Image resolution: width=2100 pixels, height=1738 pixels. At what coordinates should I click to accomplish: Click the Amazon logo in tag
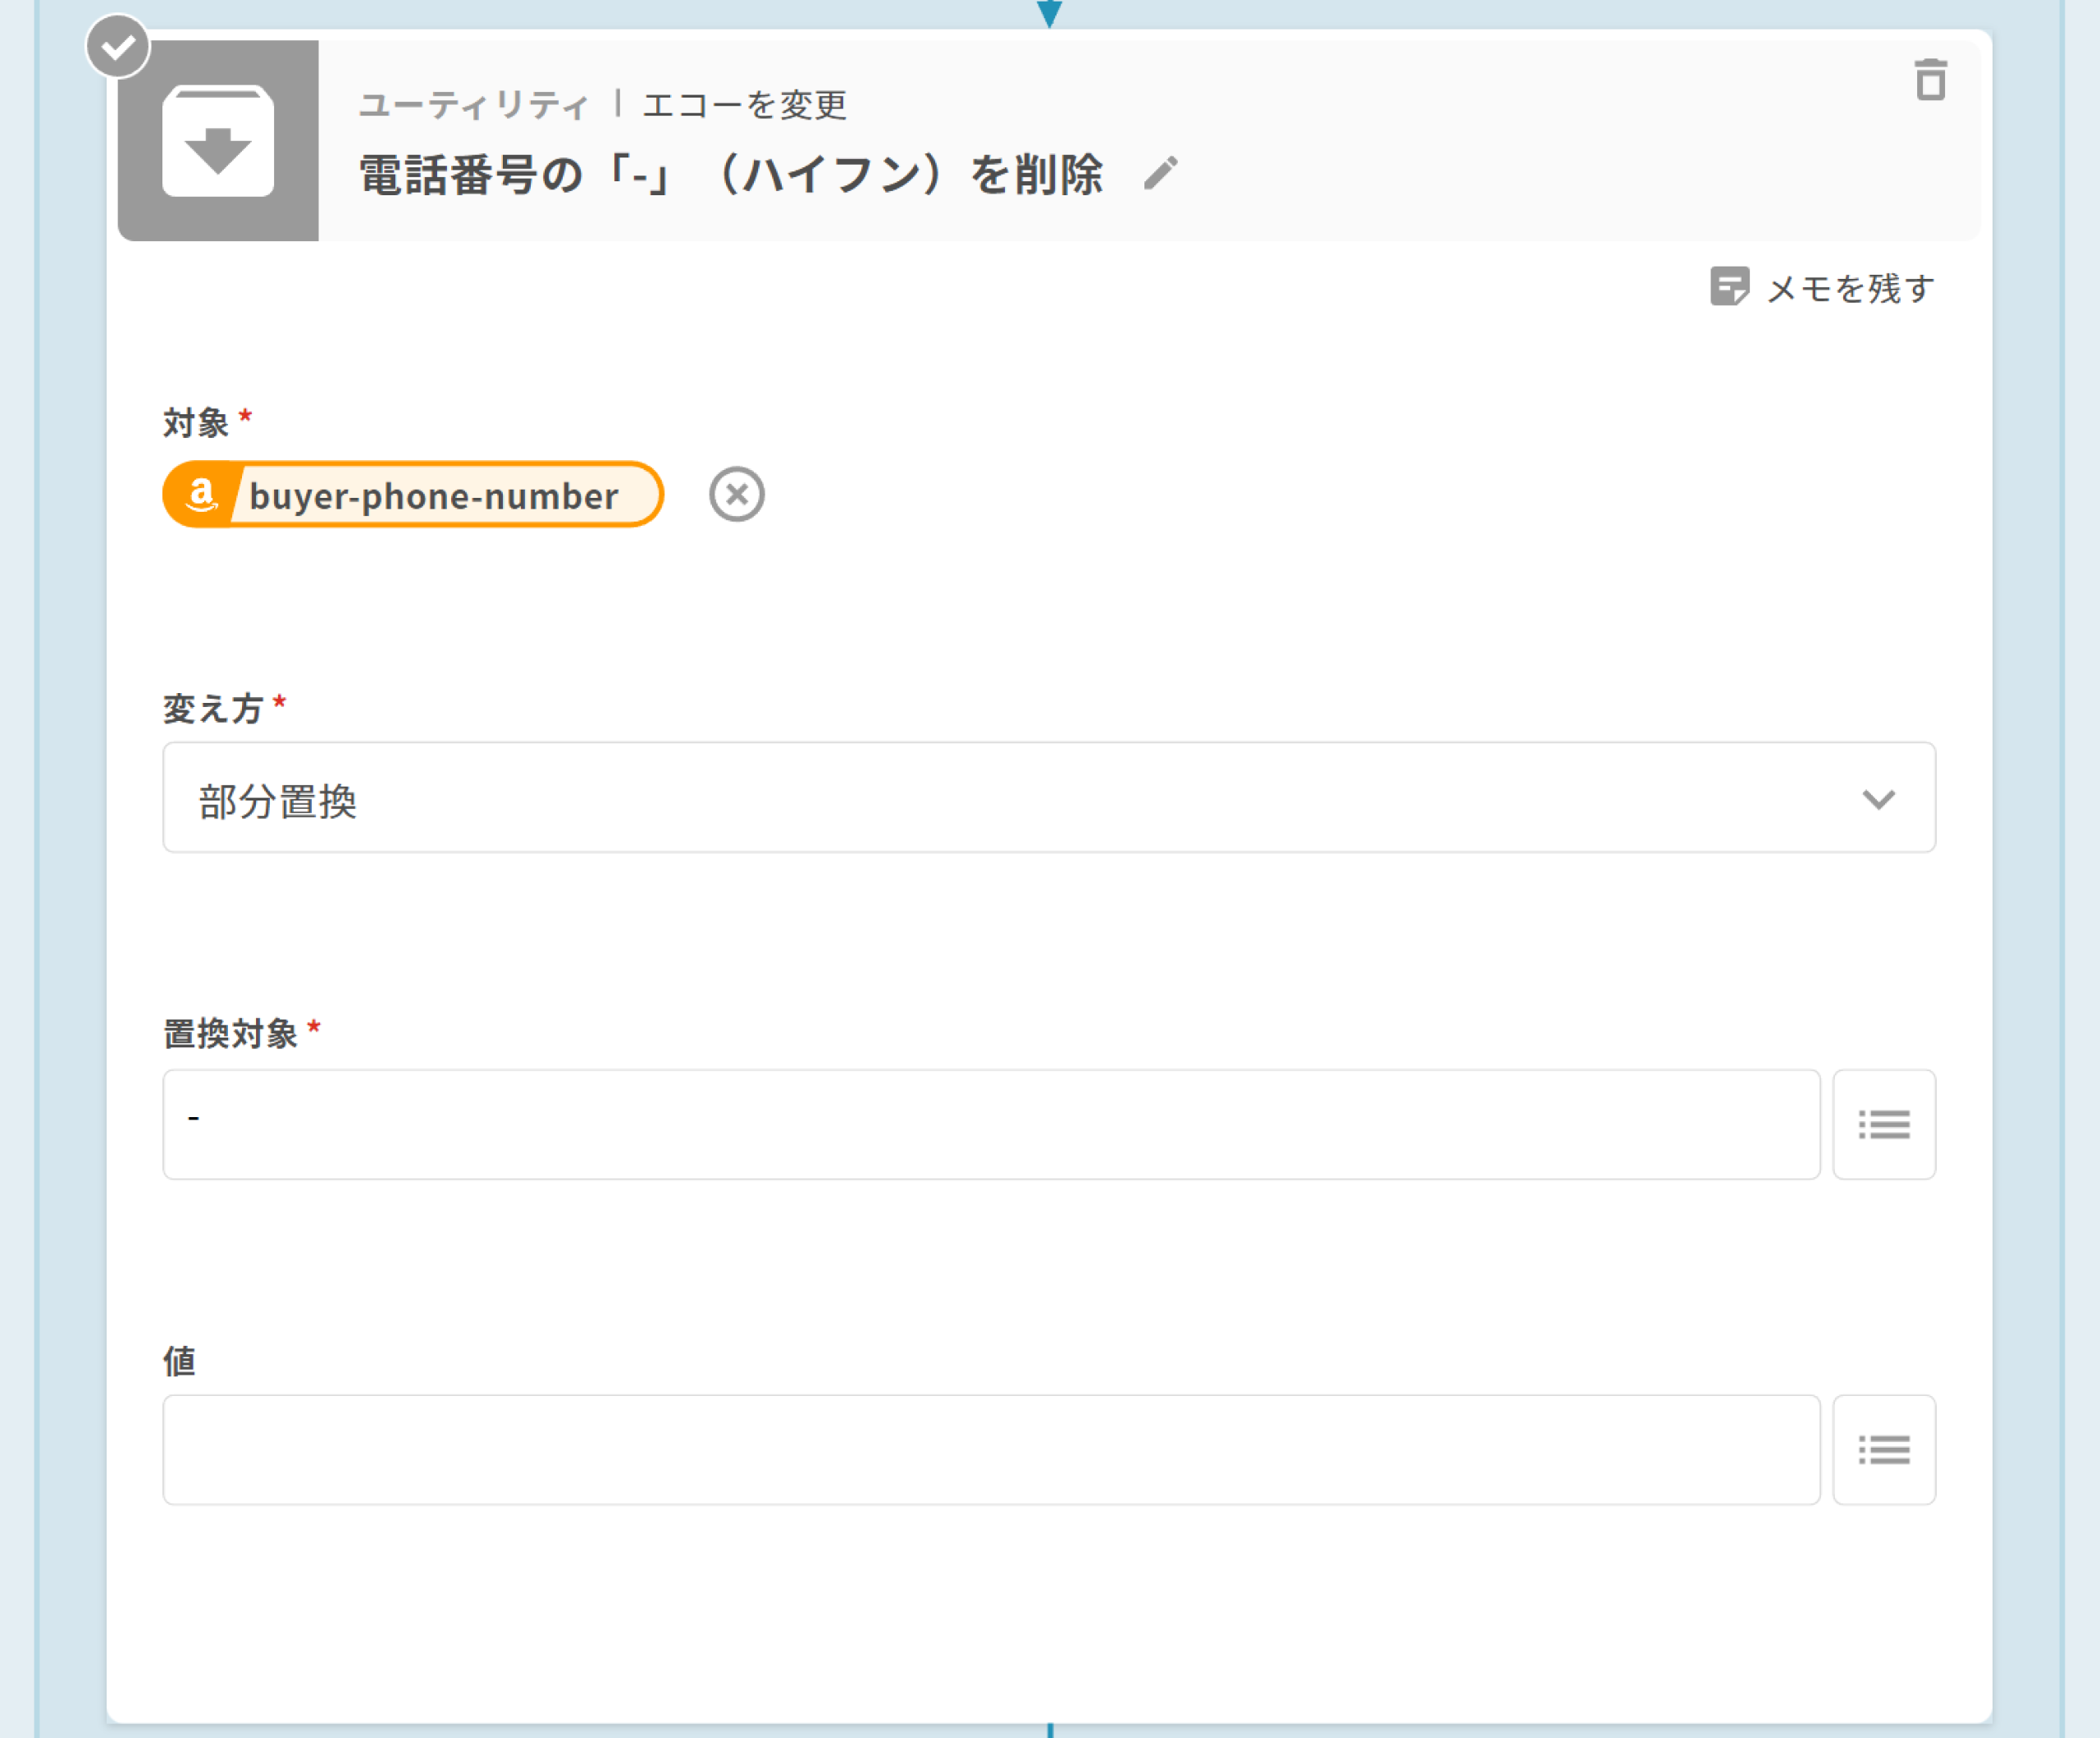(201, 494)
